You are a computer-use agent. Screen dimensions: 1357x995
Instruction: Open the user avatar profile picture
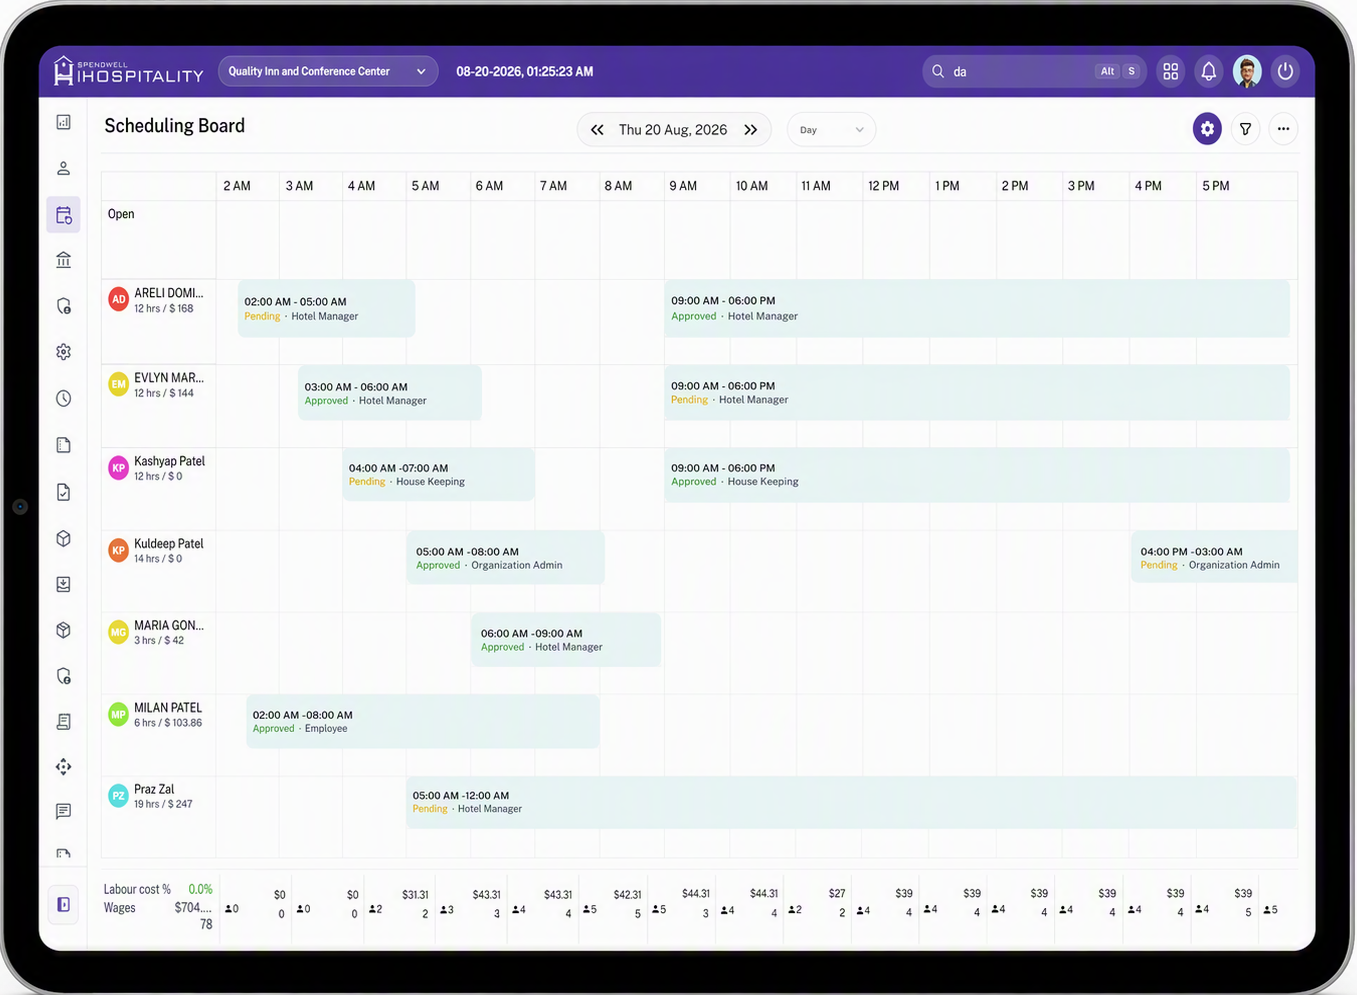click(1247, 71)
